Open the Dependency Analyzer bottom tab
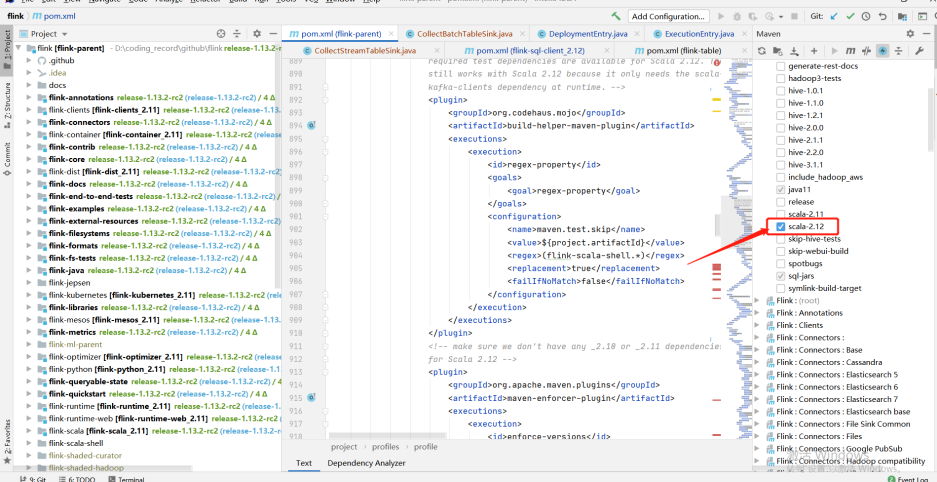Viewport: 937px width, 482px height. 366,463
